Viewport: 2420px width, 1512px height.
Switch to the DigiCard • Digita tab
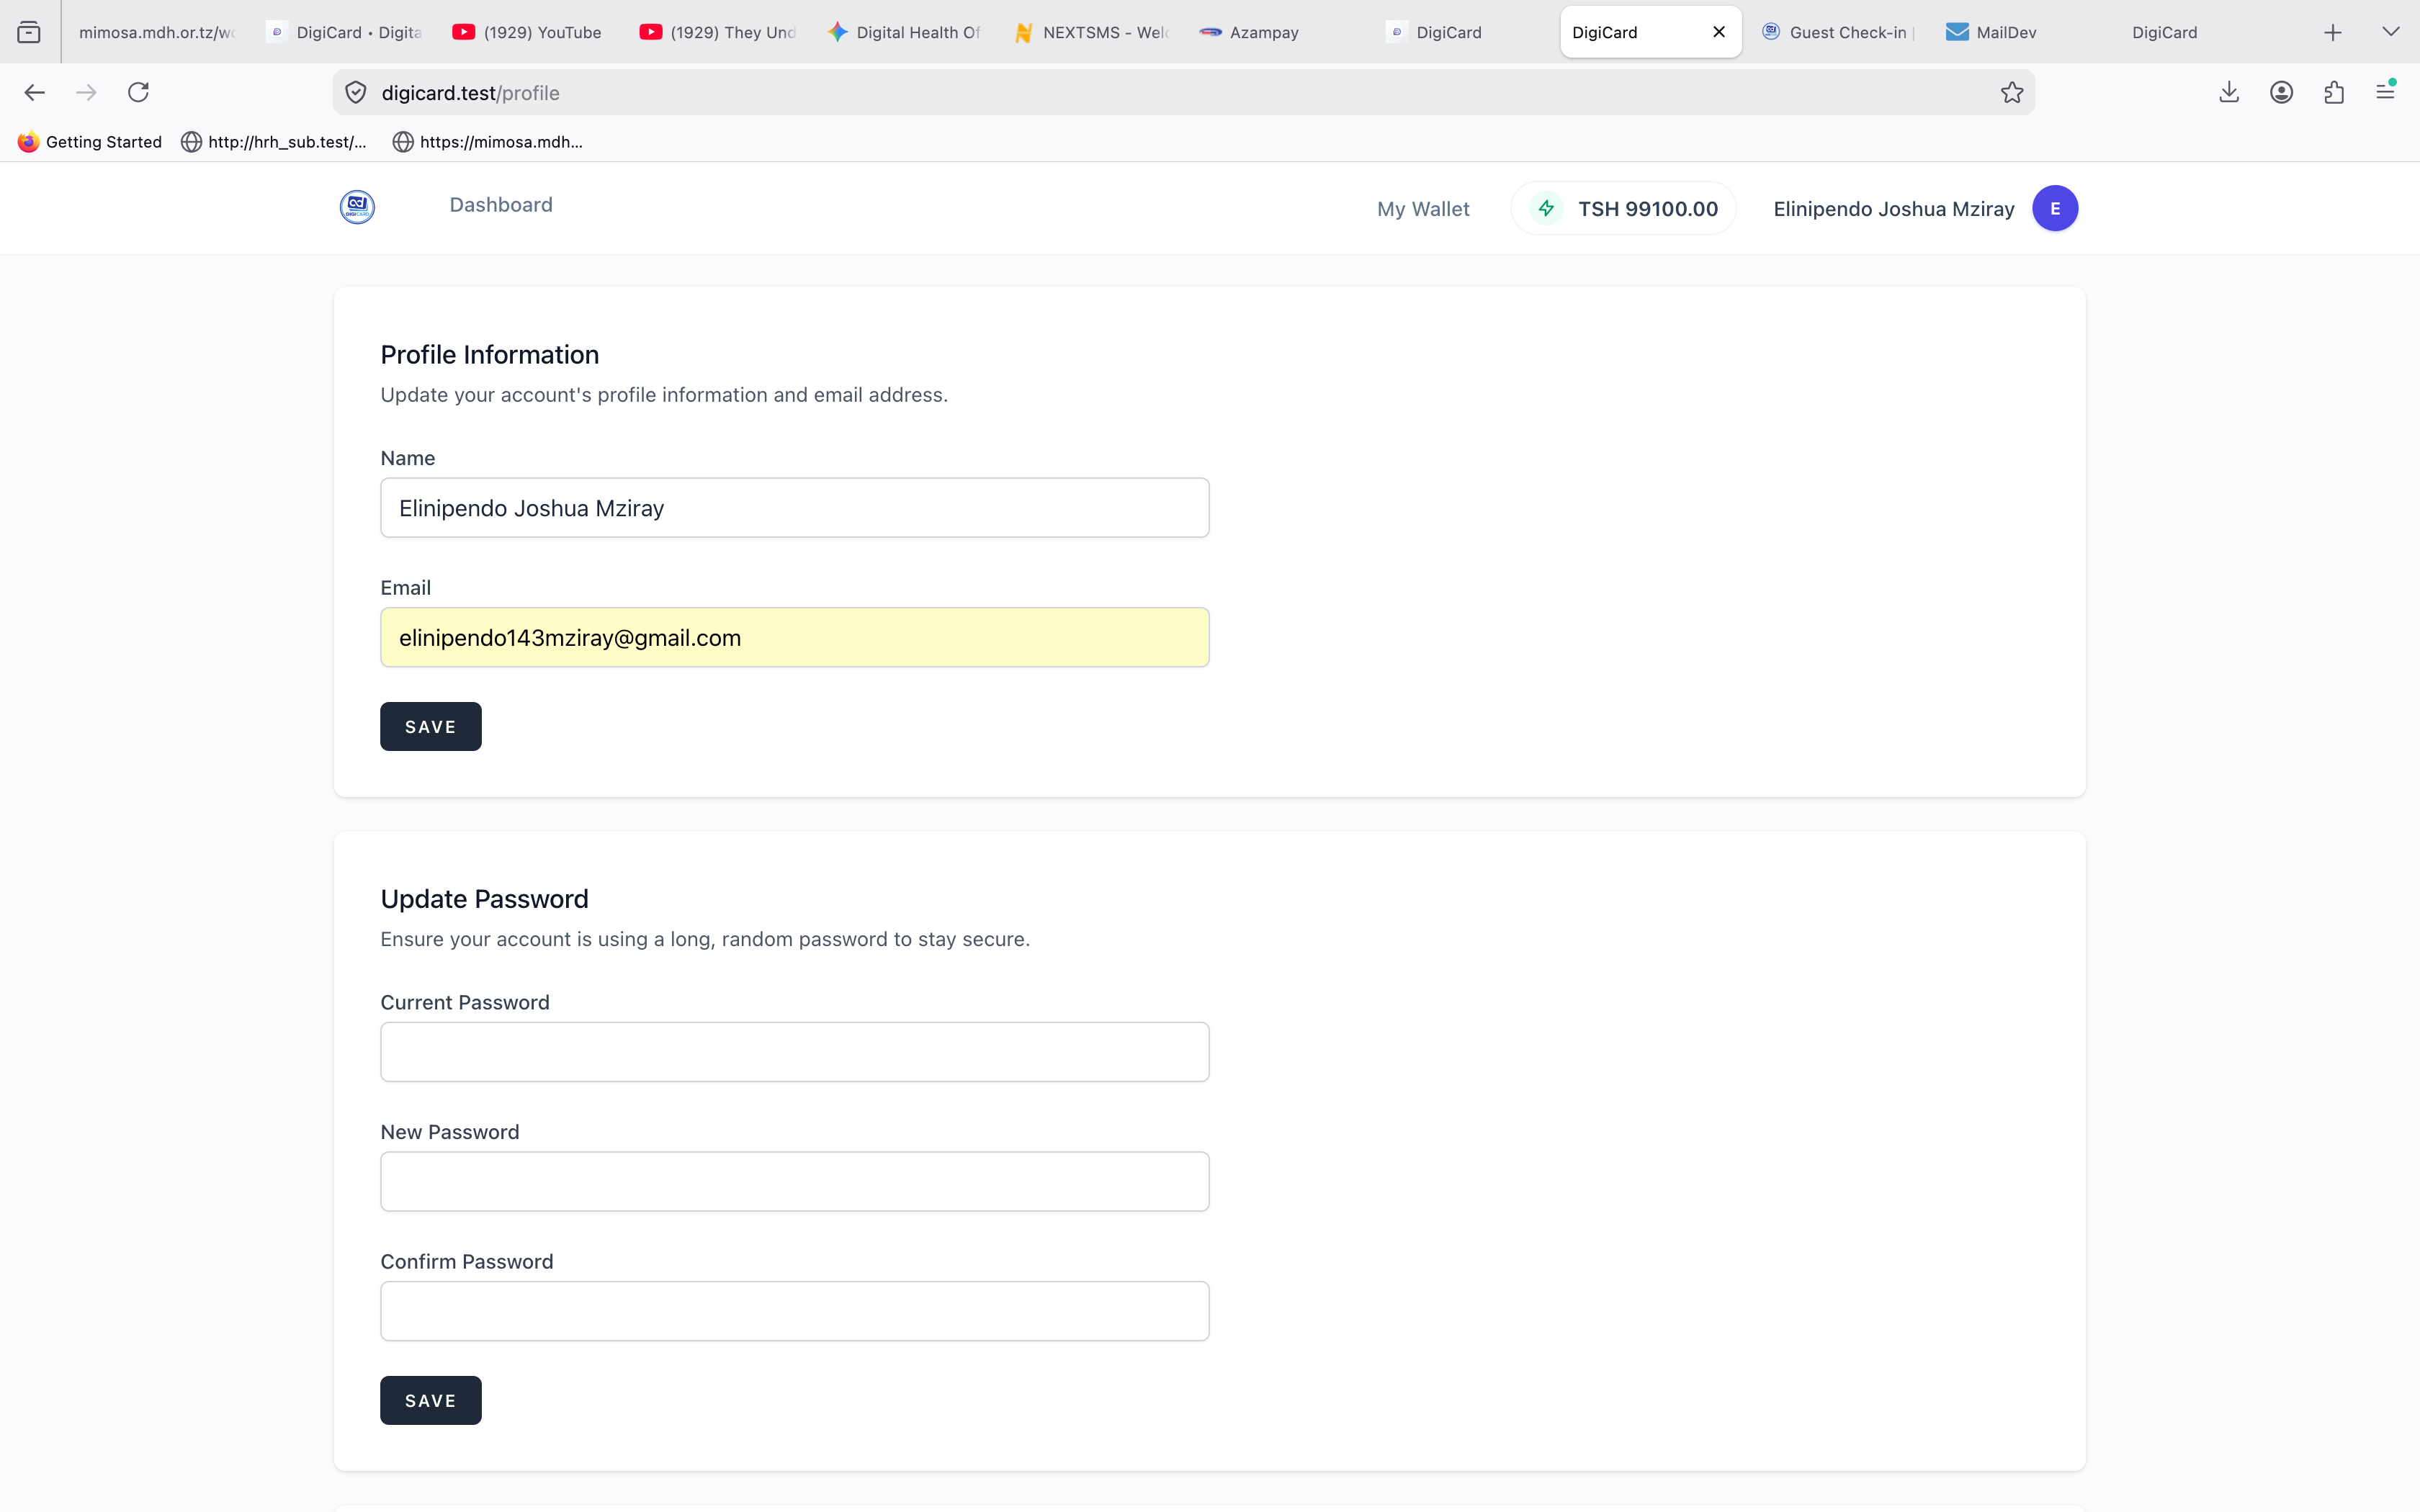[x=345, y=32]
